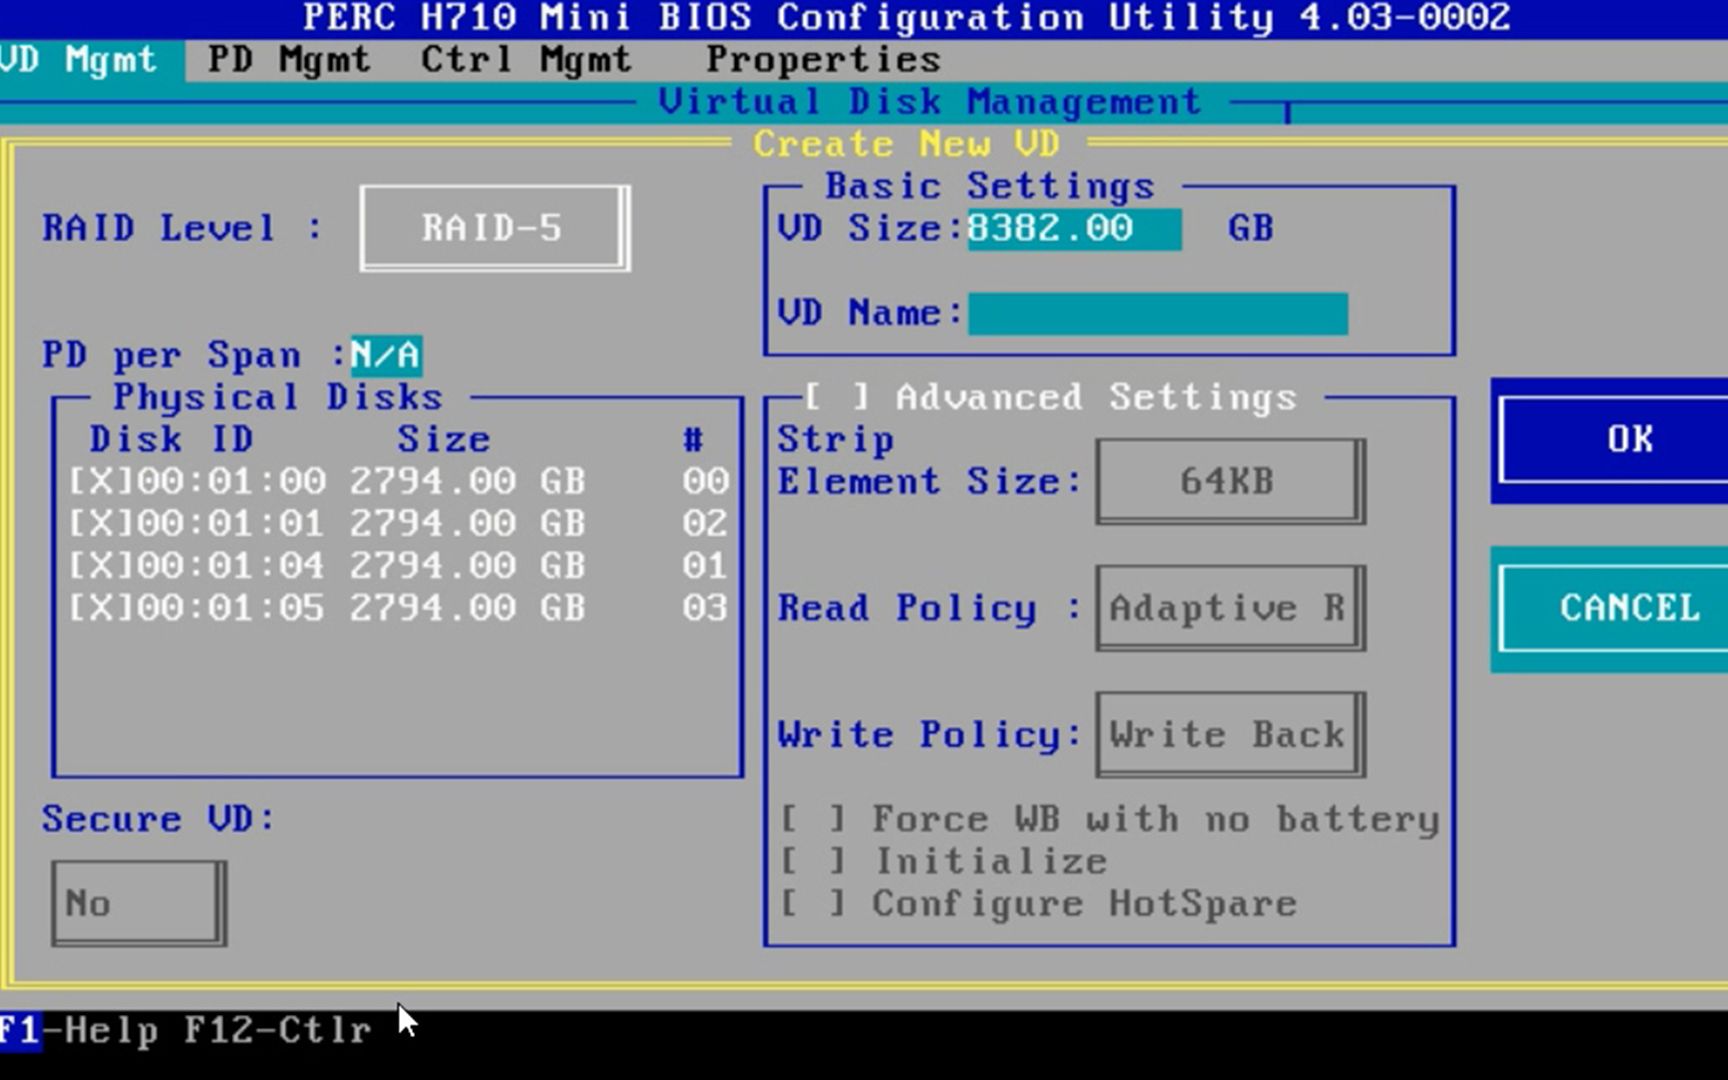Click the order number 00 for disk 00:01:00
The width and height of the screenshot is (1728, 1080).
point(705,482)
